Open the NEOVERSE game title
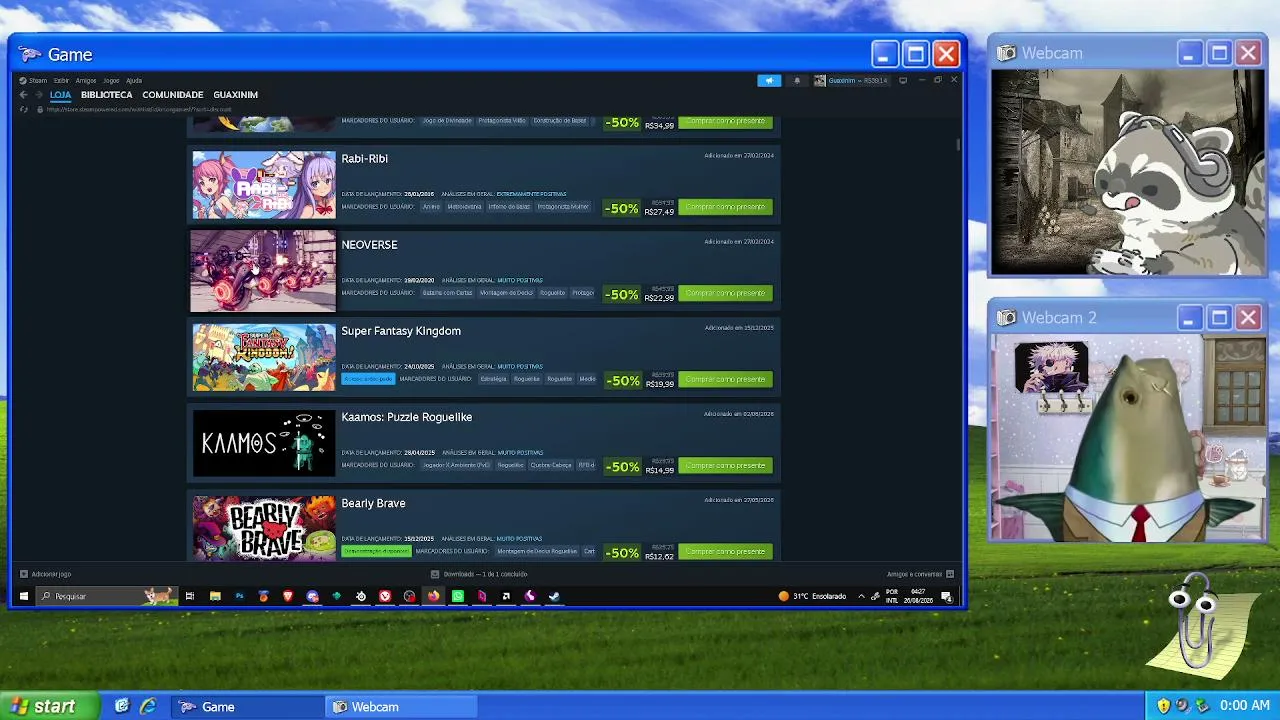Viewport: 1280px width, 720px height. [x=370, y=244]
